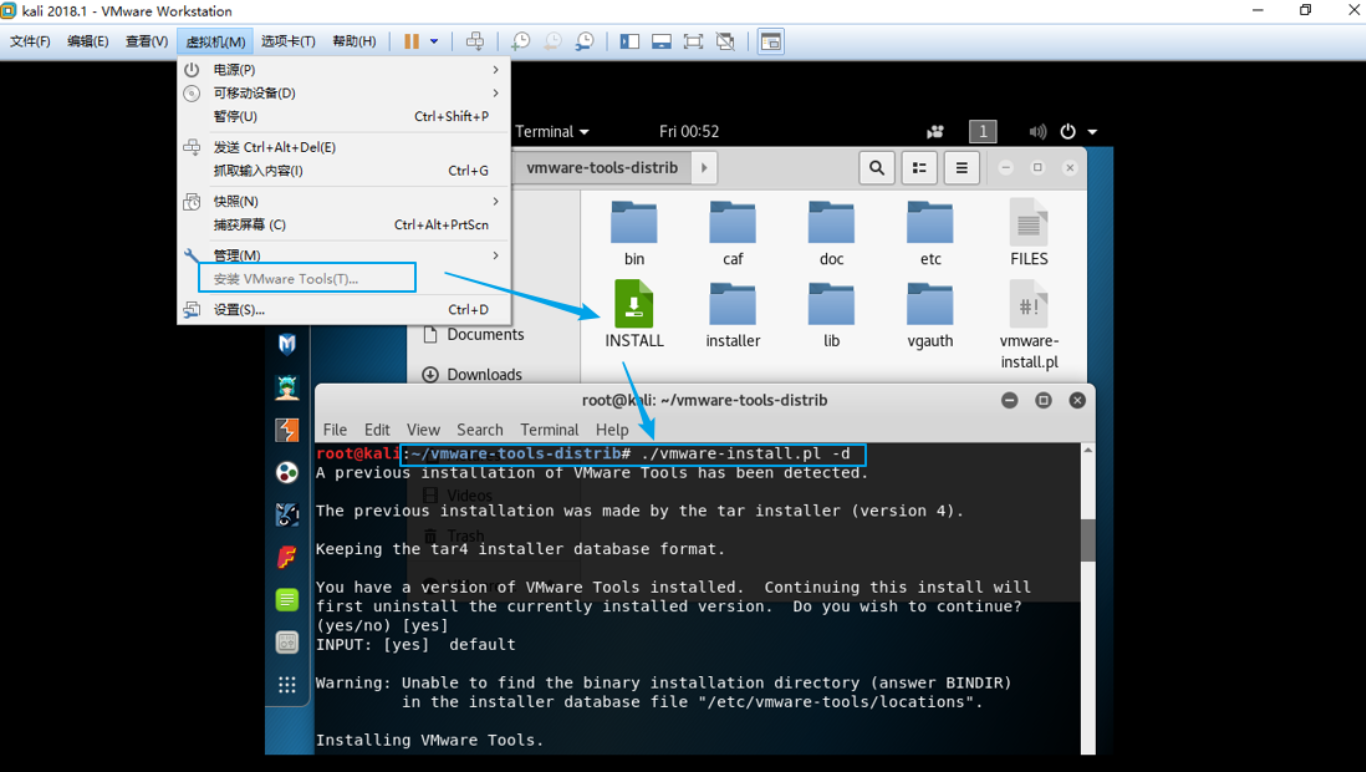Open the terminal Search menu

click(480, 430)
